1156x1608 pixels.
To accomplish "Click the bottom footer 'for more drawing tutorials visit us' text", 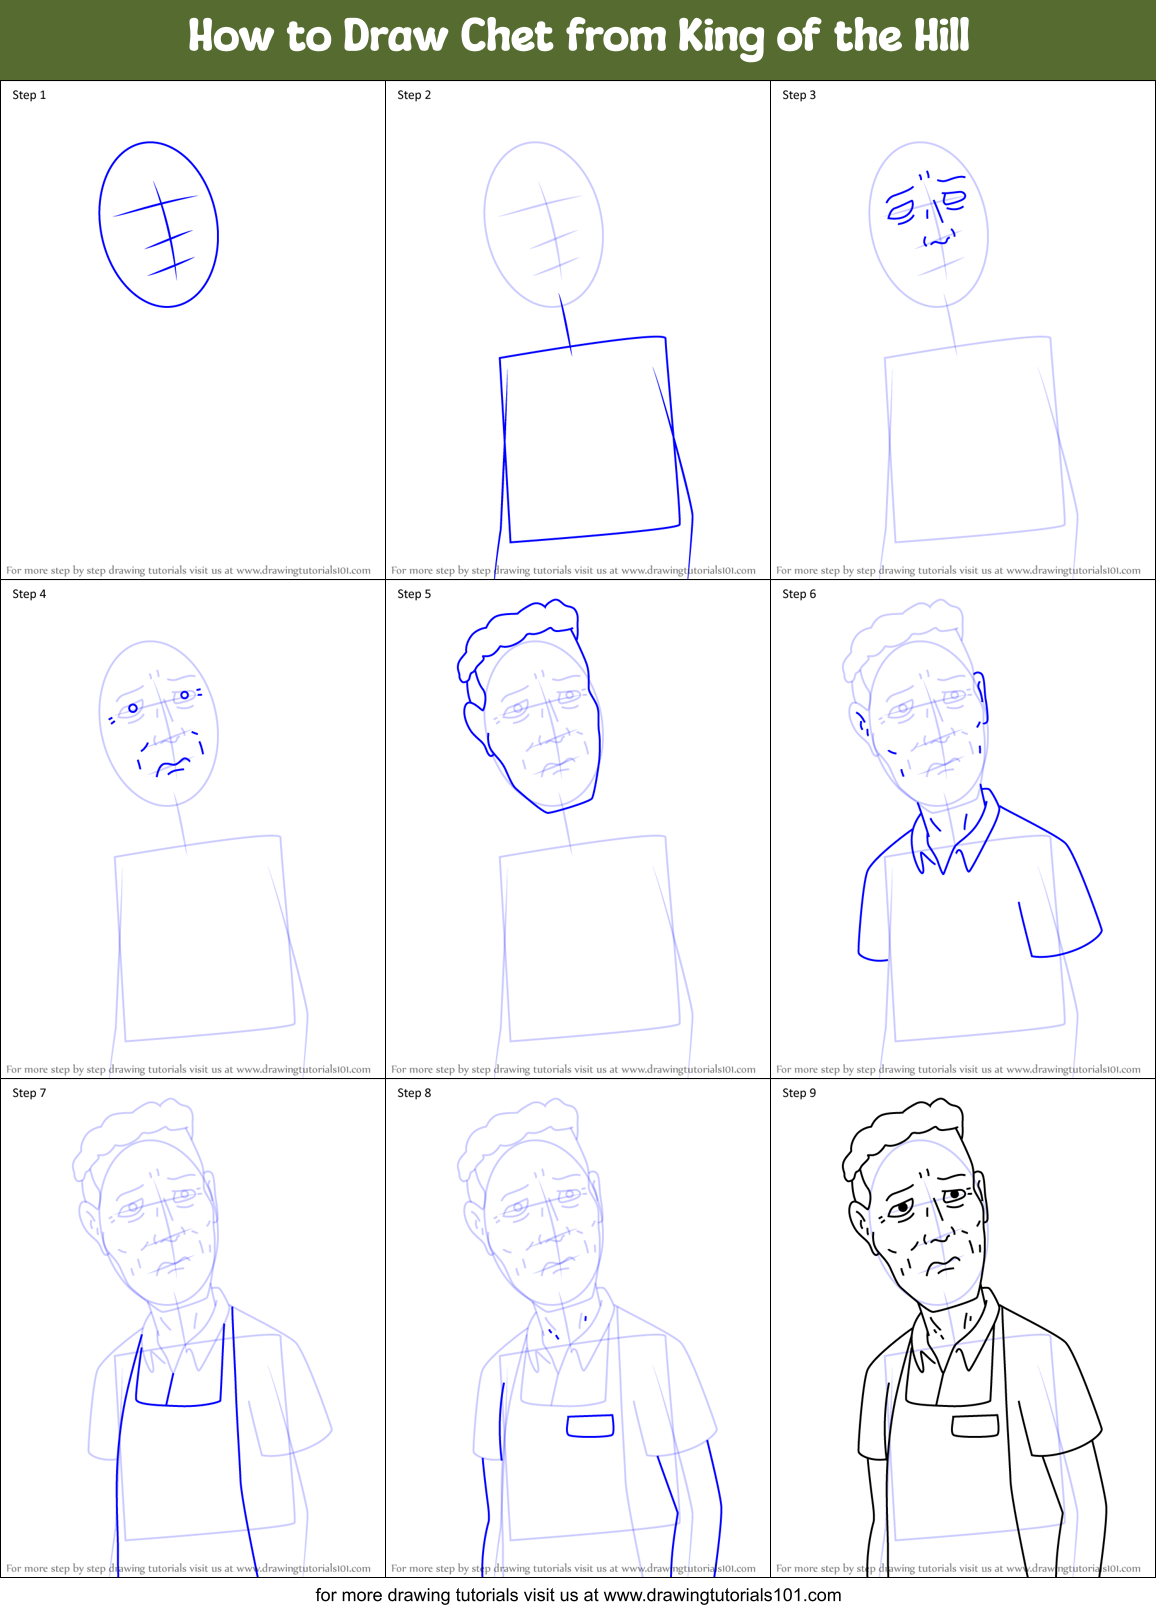I will click(x=578, y=1595).
